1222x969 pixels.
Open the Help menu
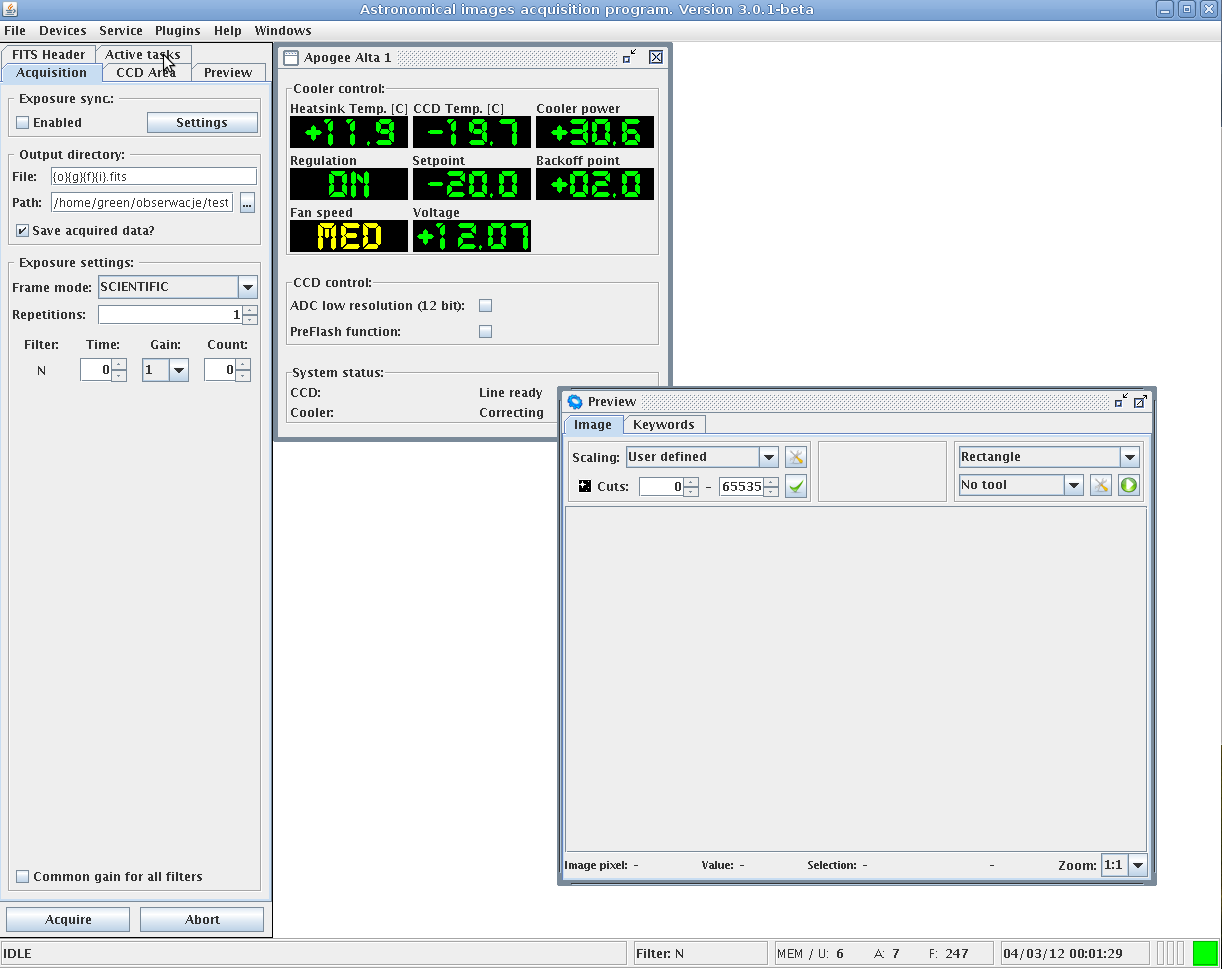point(228,31)
